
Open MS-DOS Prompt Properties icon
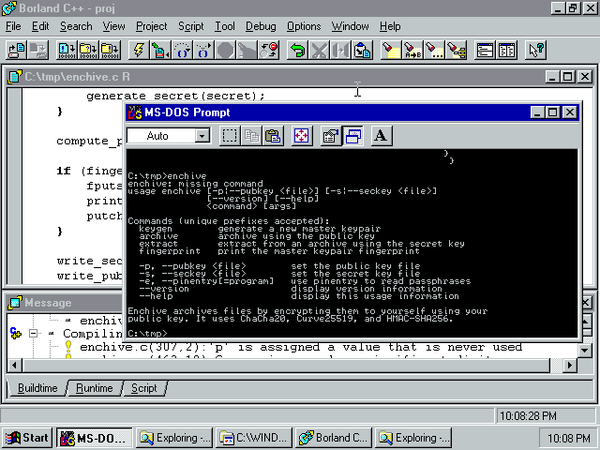click(331, 136)
